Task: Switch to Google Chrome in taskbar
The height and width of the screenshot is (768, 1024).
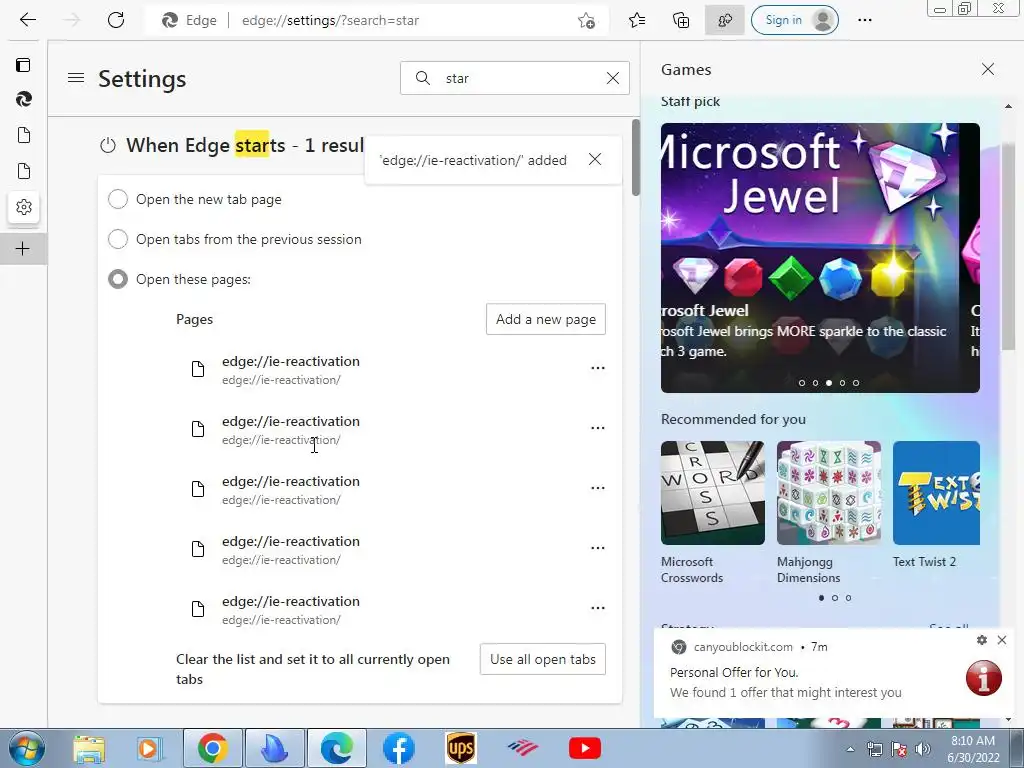Action: point(212,748)
